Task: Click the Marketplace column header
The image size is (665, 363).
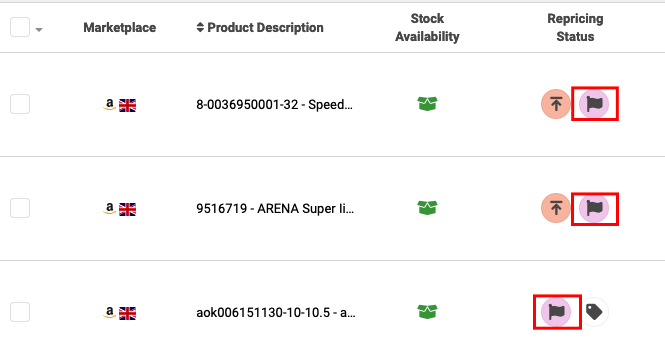Action: click(120, 28)
